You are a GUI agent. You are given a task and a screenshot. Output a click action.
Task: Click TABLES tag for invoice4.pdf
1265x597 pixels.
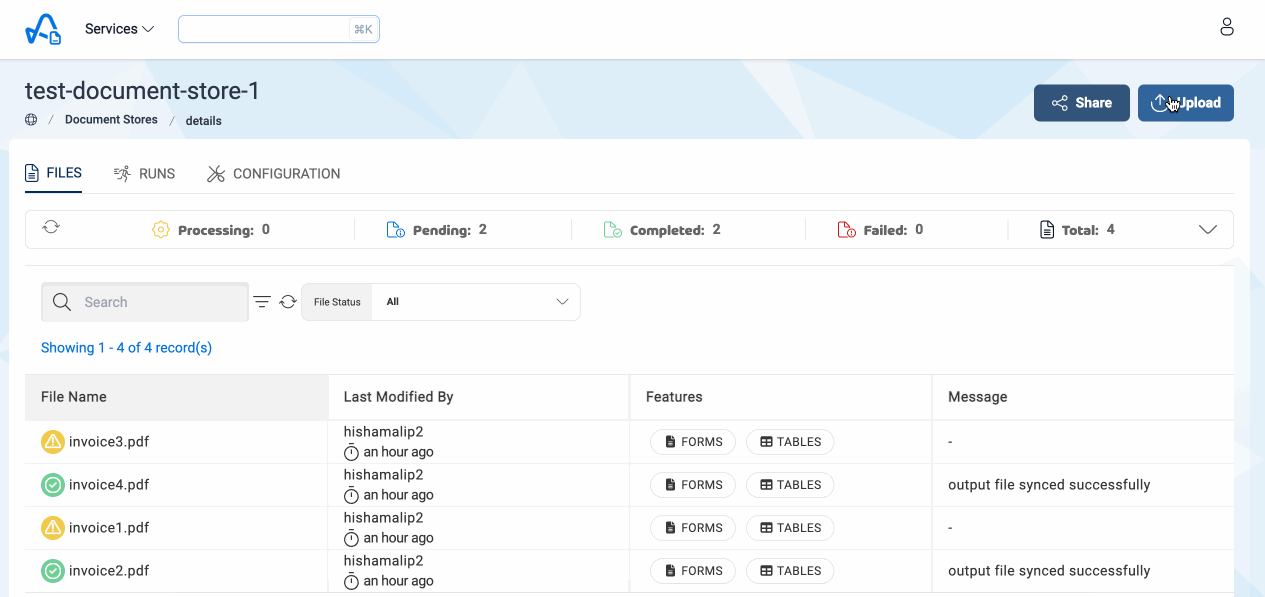coord(790,485)
